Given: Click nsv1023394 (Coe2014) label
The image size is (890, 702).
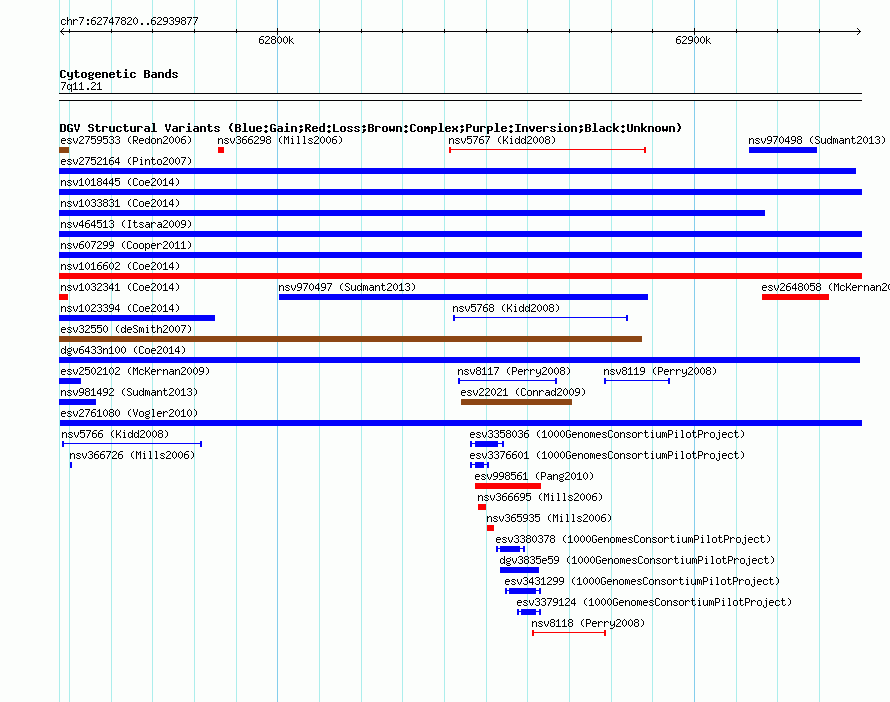Looking at the screenshot, I should pos(120,308).
